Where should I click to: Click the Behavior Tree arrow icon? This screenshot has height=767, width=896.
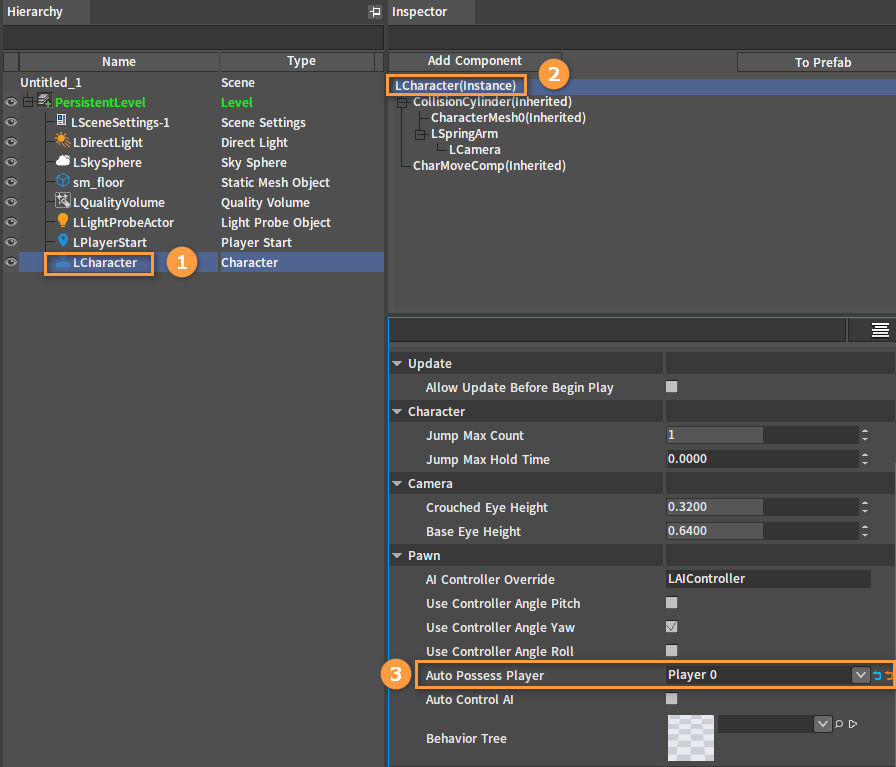click(x=853, y=724)
